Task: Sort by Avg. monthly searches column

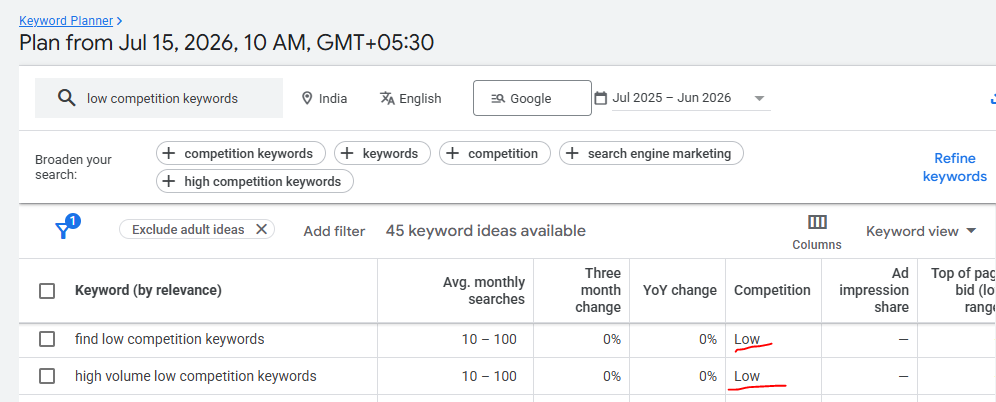Action: tap(483, 290)
